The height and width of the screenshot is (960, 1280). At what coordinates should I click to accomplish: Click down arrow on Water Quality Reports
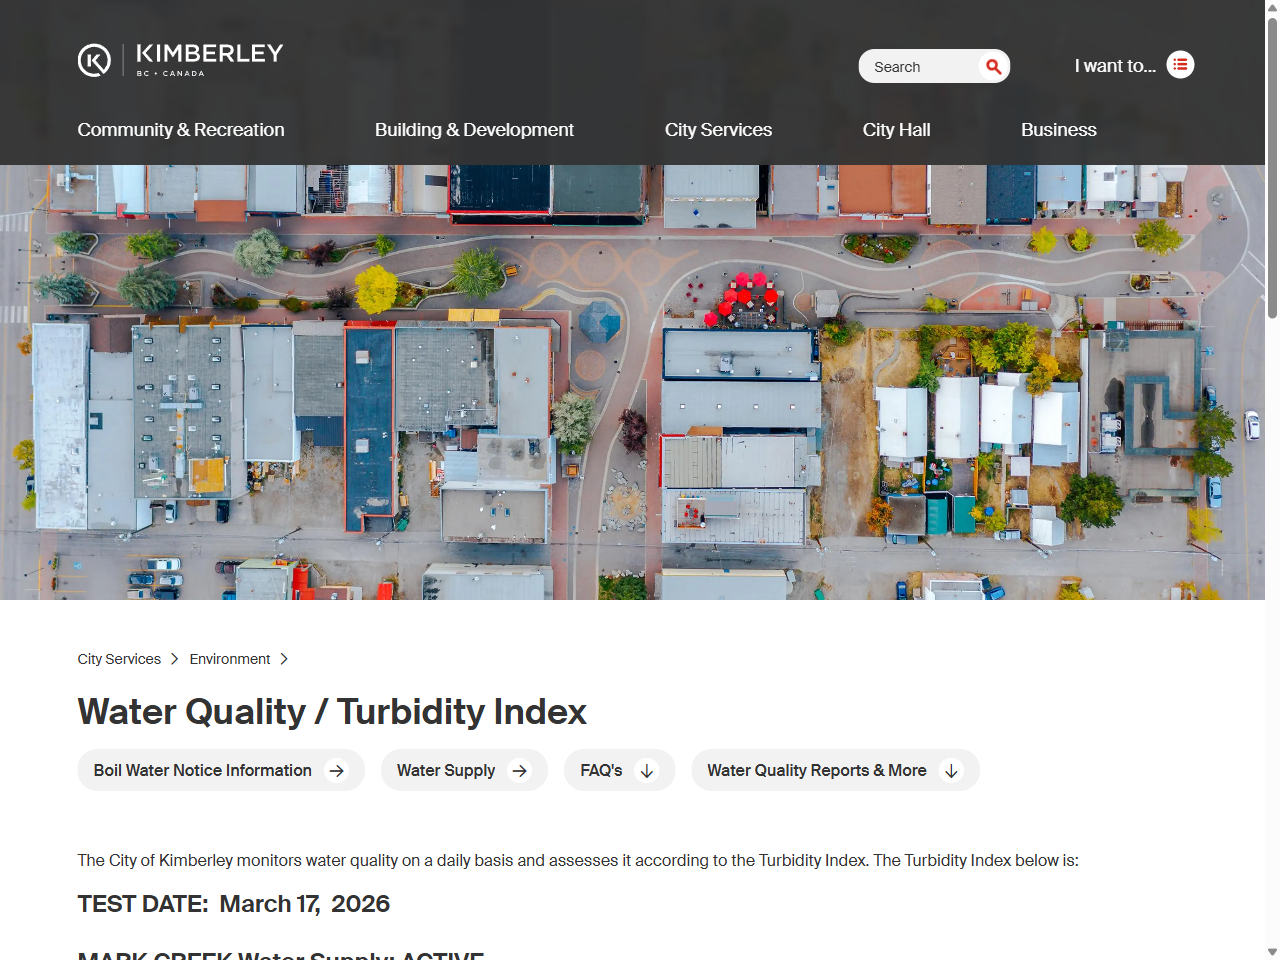(951, 771)
